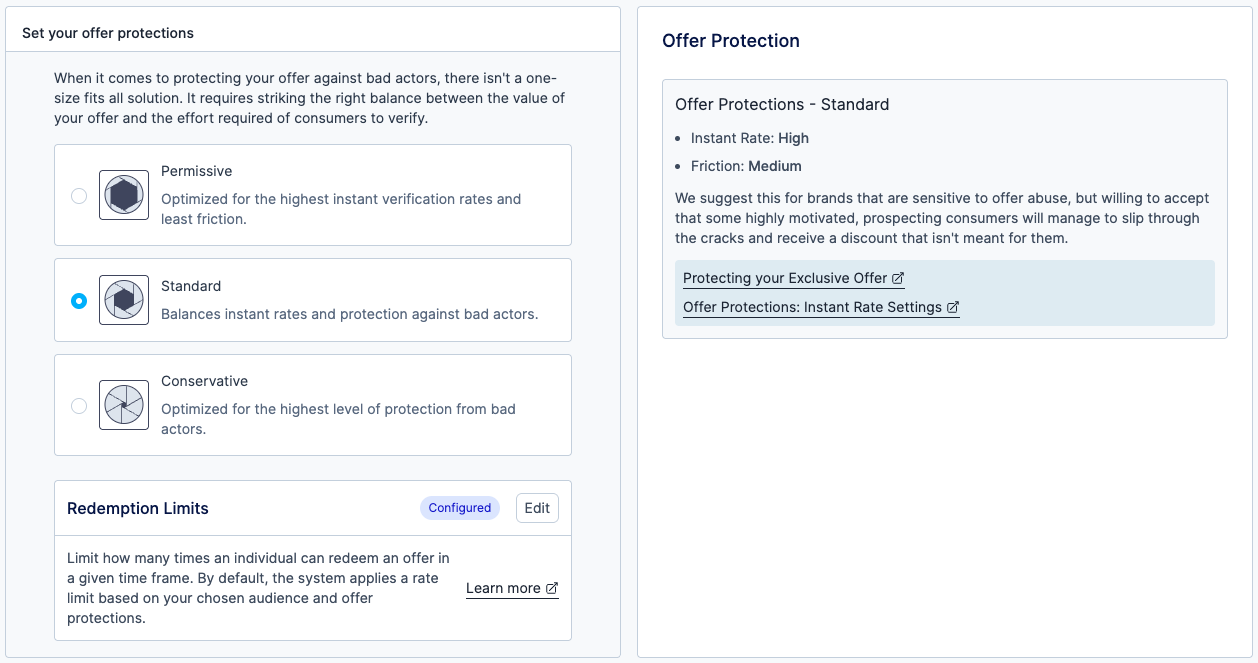Click the Redemption Limits heading
Image resolution: width=1258 pixels, height=663 pixels.
[138, 508]
